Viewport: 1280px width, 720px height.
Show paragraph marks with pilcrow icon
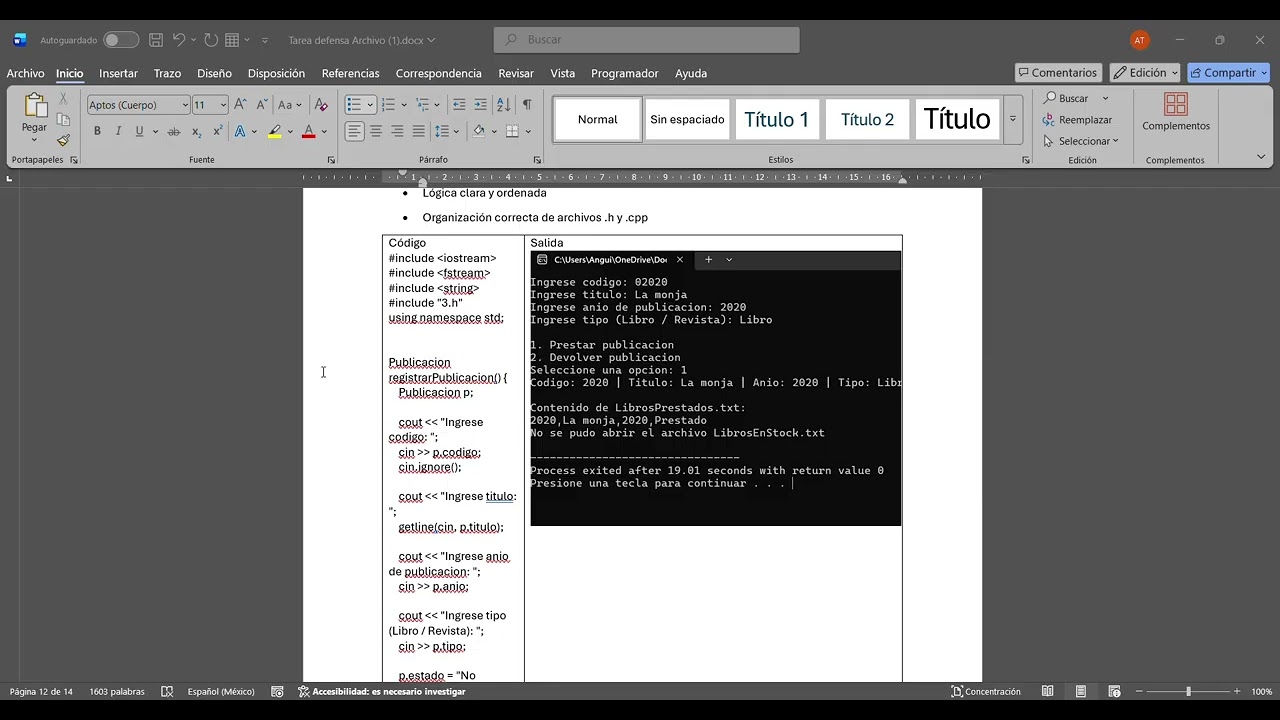[x=527, y=104]
